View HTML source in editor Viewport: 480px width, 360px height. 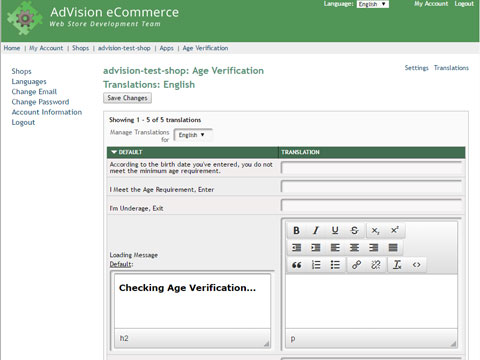click(416, 265)
